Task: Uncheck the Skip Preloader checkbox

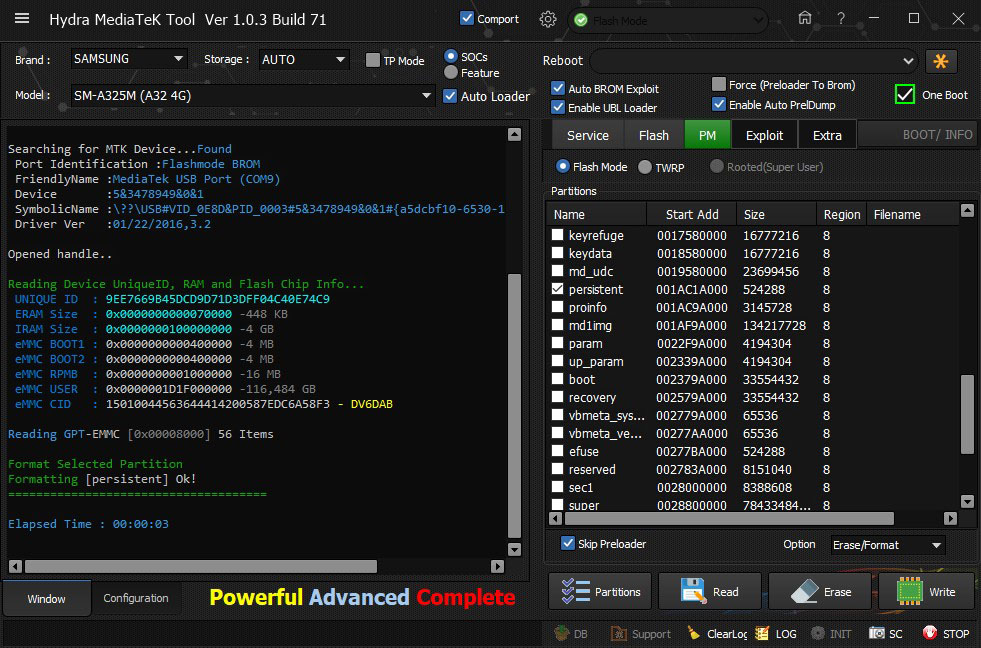Action: point(568,544)
